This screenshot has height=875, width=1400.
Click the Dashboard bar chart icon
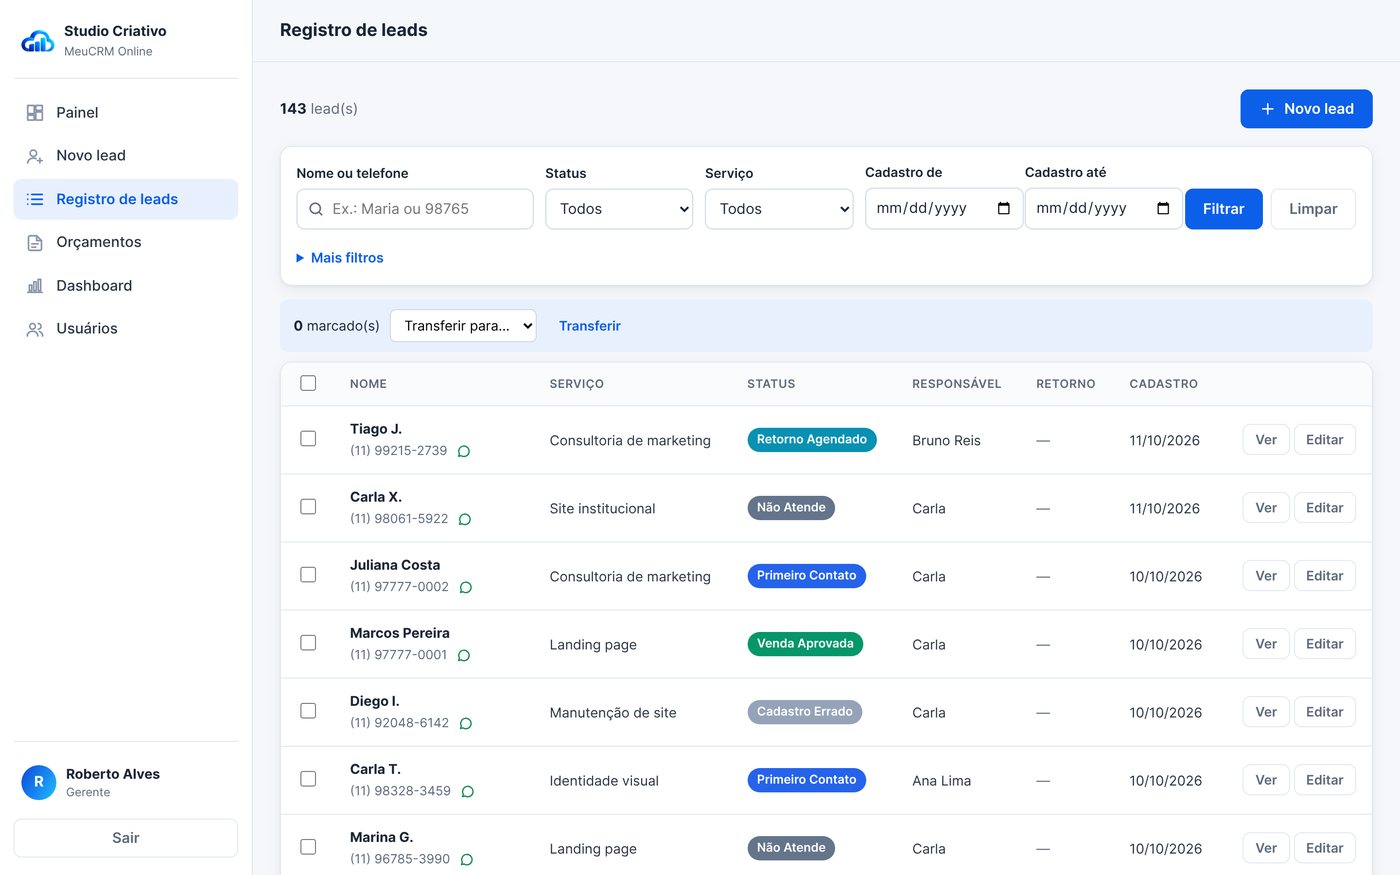point(35,286)
